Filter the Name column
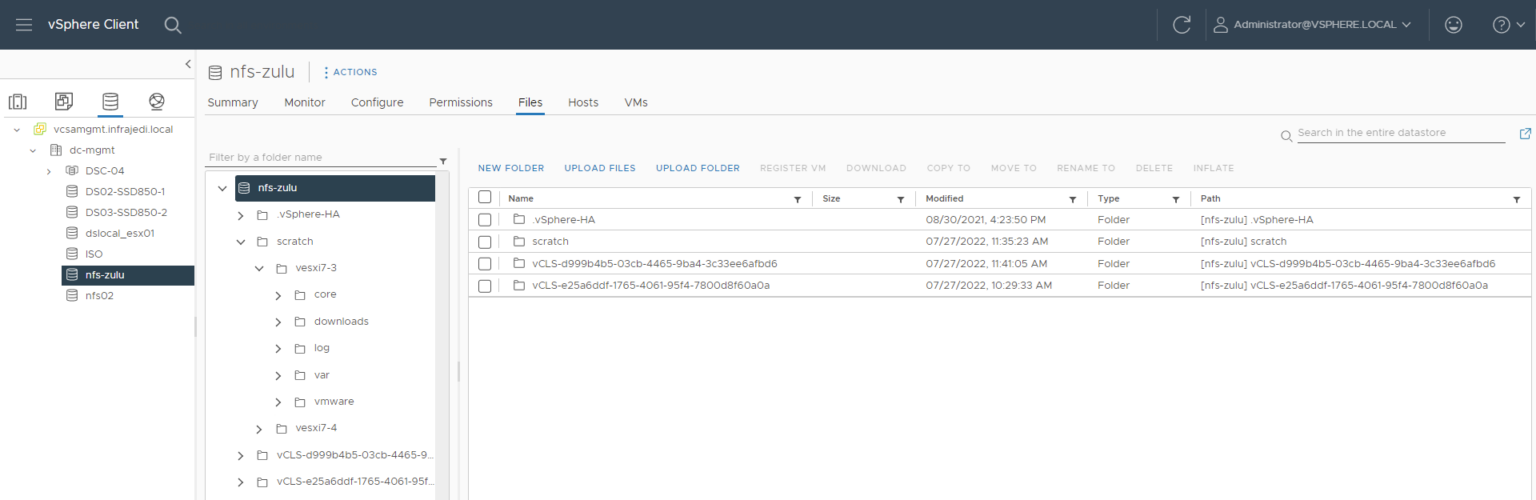This screenshot has height=500, width=1536. pos(797,199)
